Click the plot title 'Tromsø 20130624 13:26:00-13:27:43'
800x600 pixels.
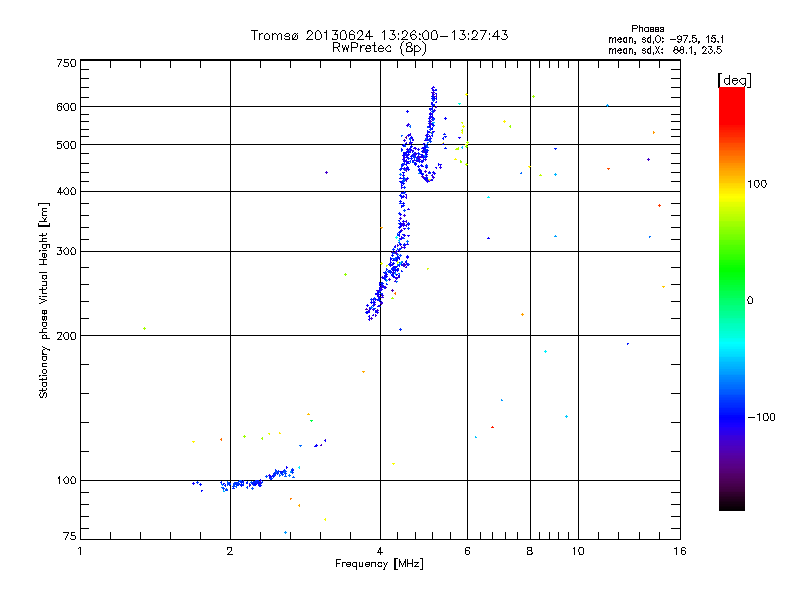click(379, 35)
